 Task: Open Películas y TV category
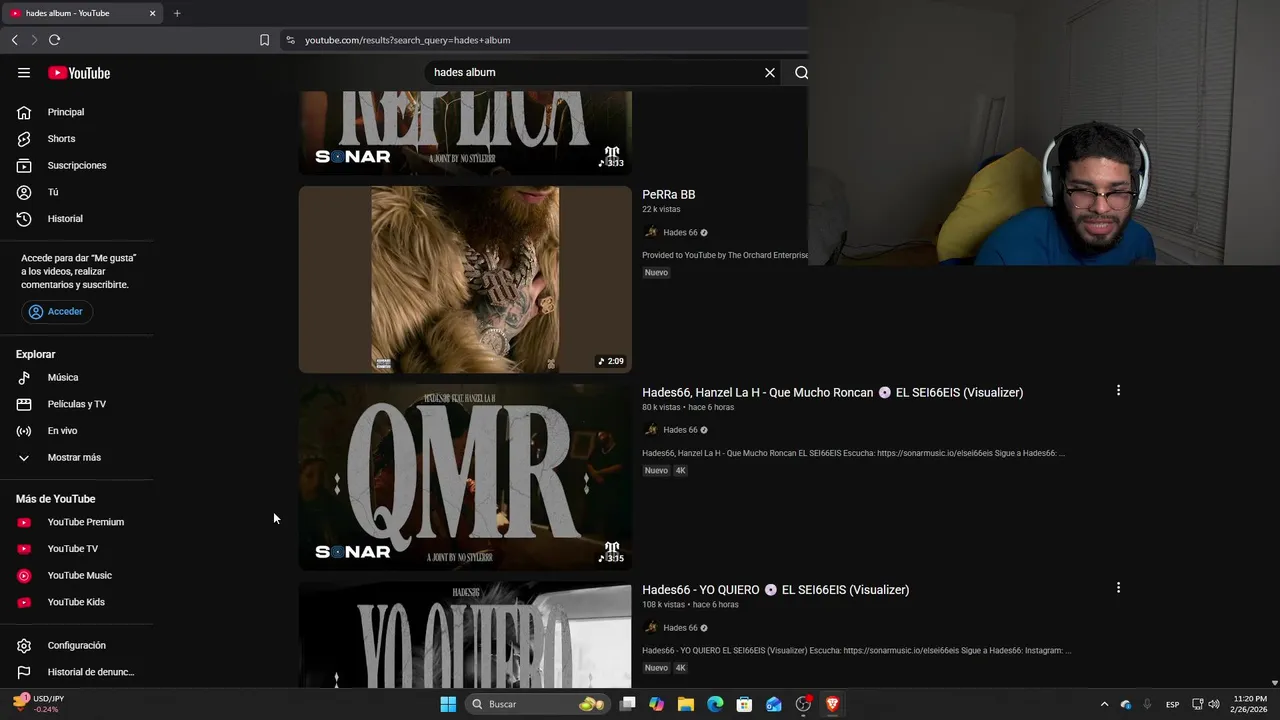77,404
